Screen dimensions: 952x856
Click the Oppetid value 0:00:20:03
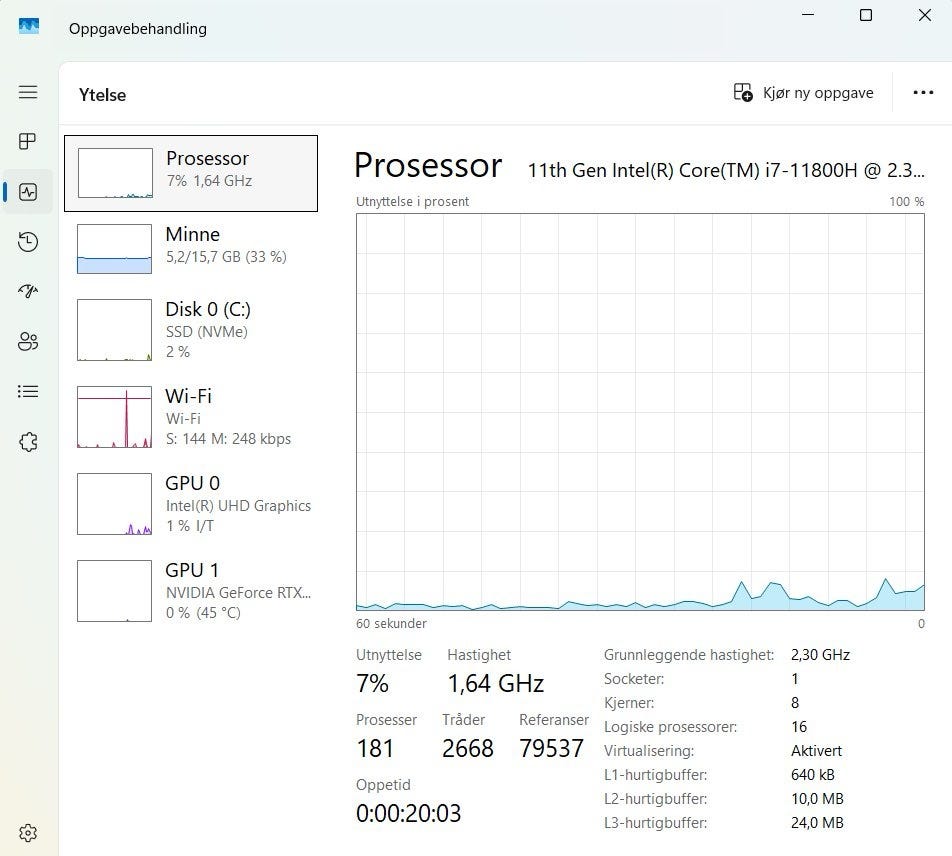(x=409, y=814)
